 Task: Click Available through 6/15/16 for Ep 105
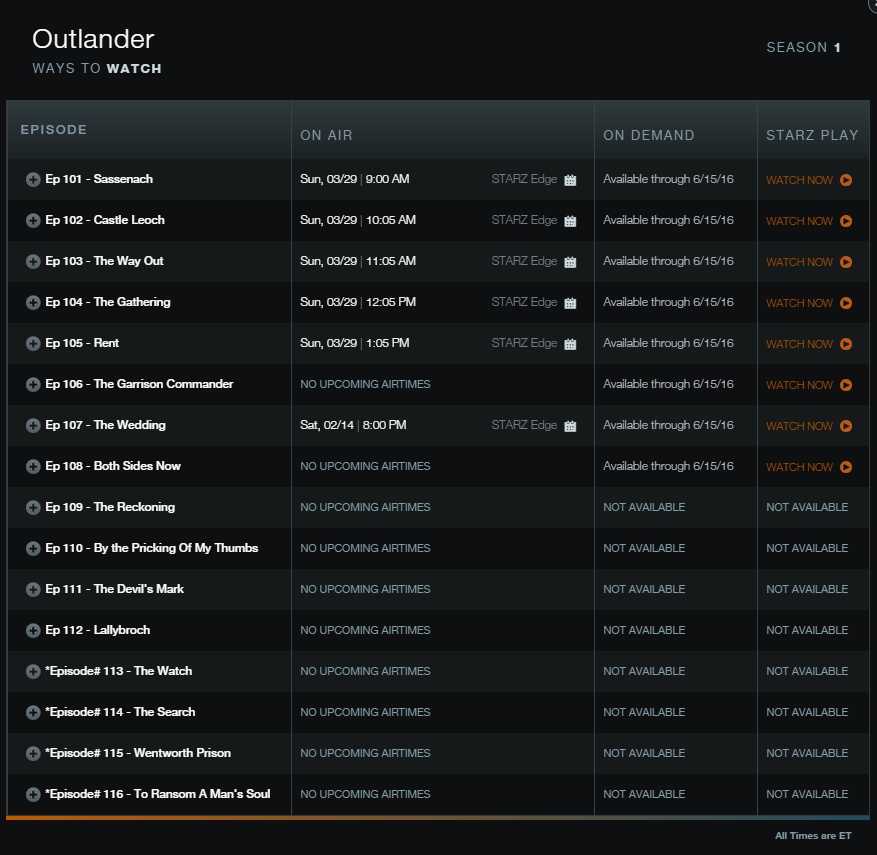pos(668,343)
